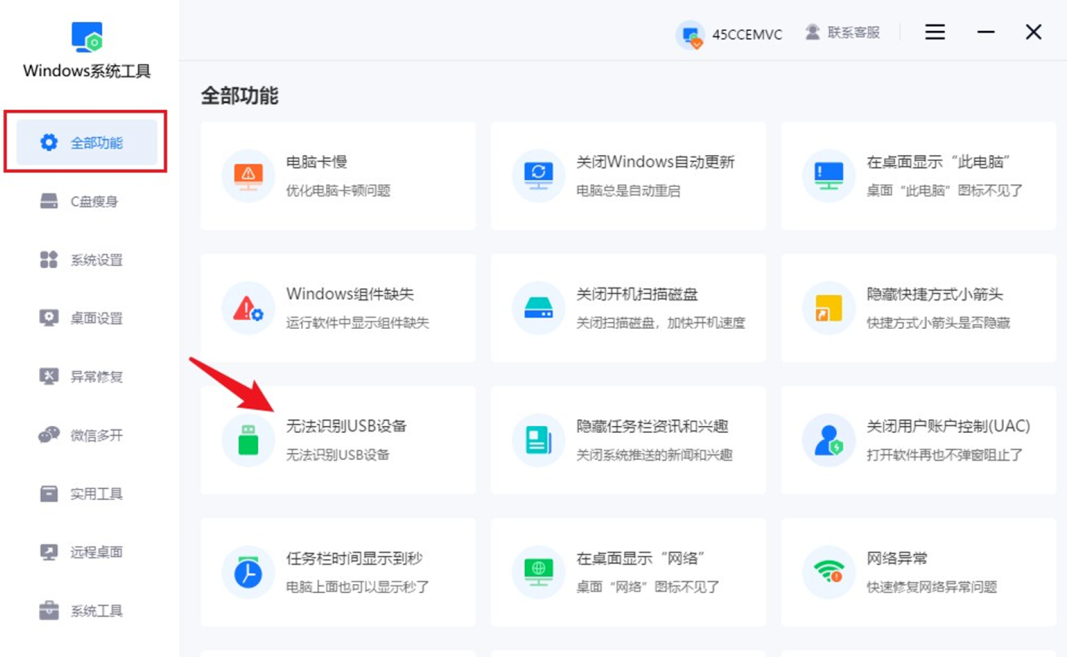Open the 隐藏快捷方式小箭头 title

(935, 294)
